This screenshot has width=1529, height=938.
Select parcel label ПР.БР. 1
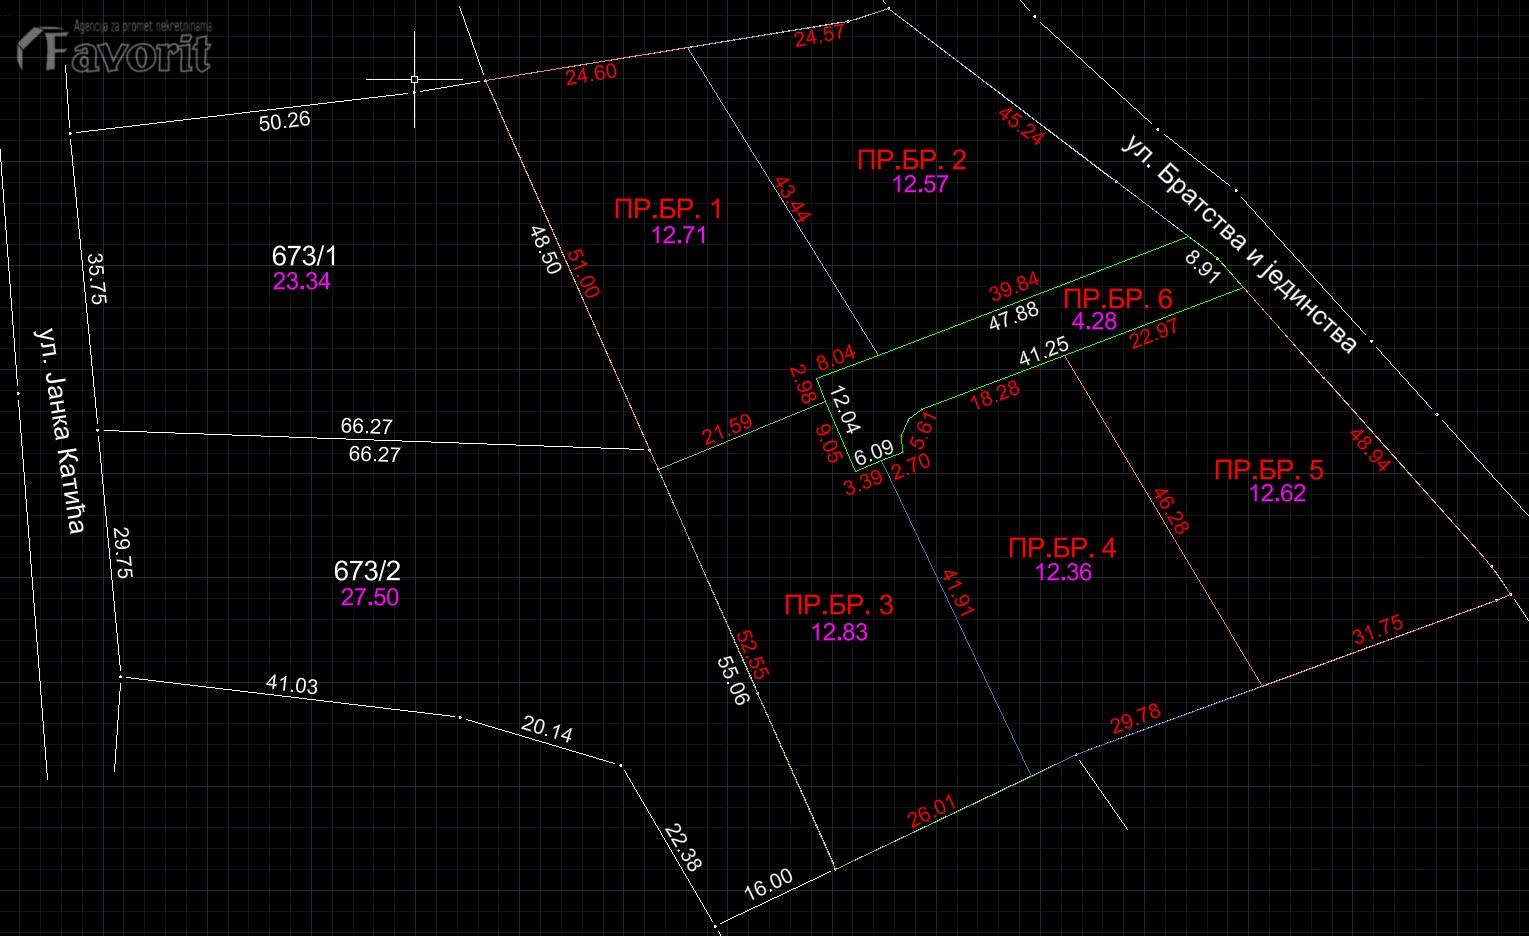pyautogui.click(x=668, y=209)
